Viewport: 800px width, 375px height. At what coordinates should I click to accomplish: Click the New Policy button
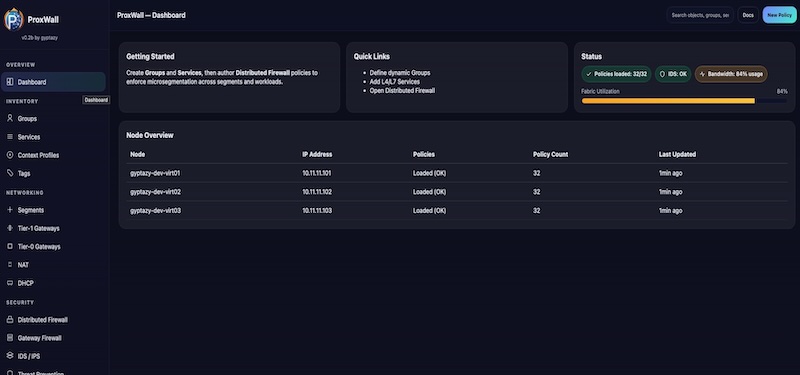point(779,15)
